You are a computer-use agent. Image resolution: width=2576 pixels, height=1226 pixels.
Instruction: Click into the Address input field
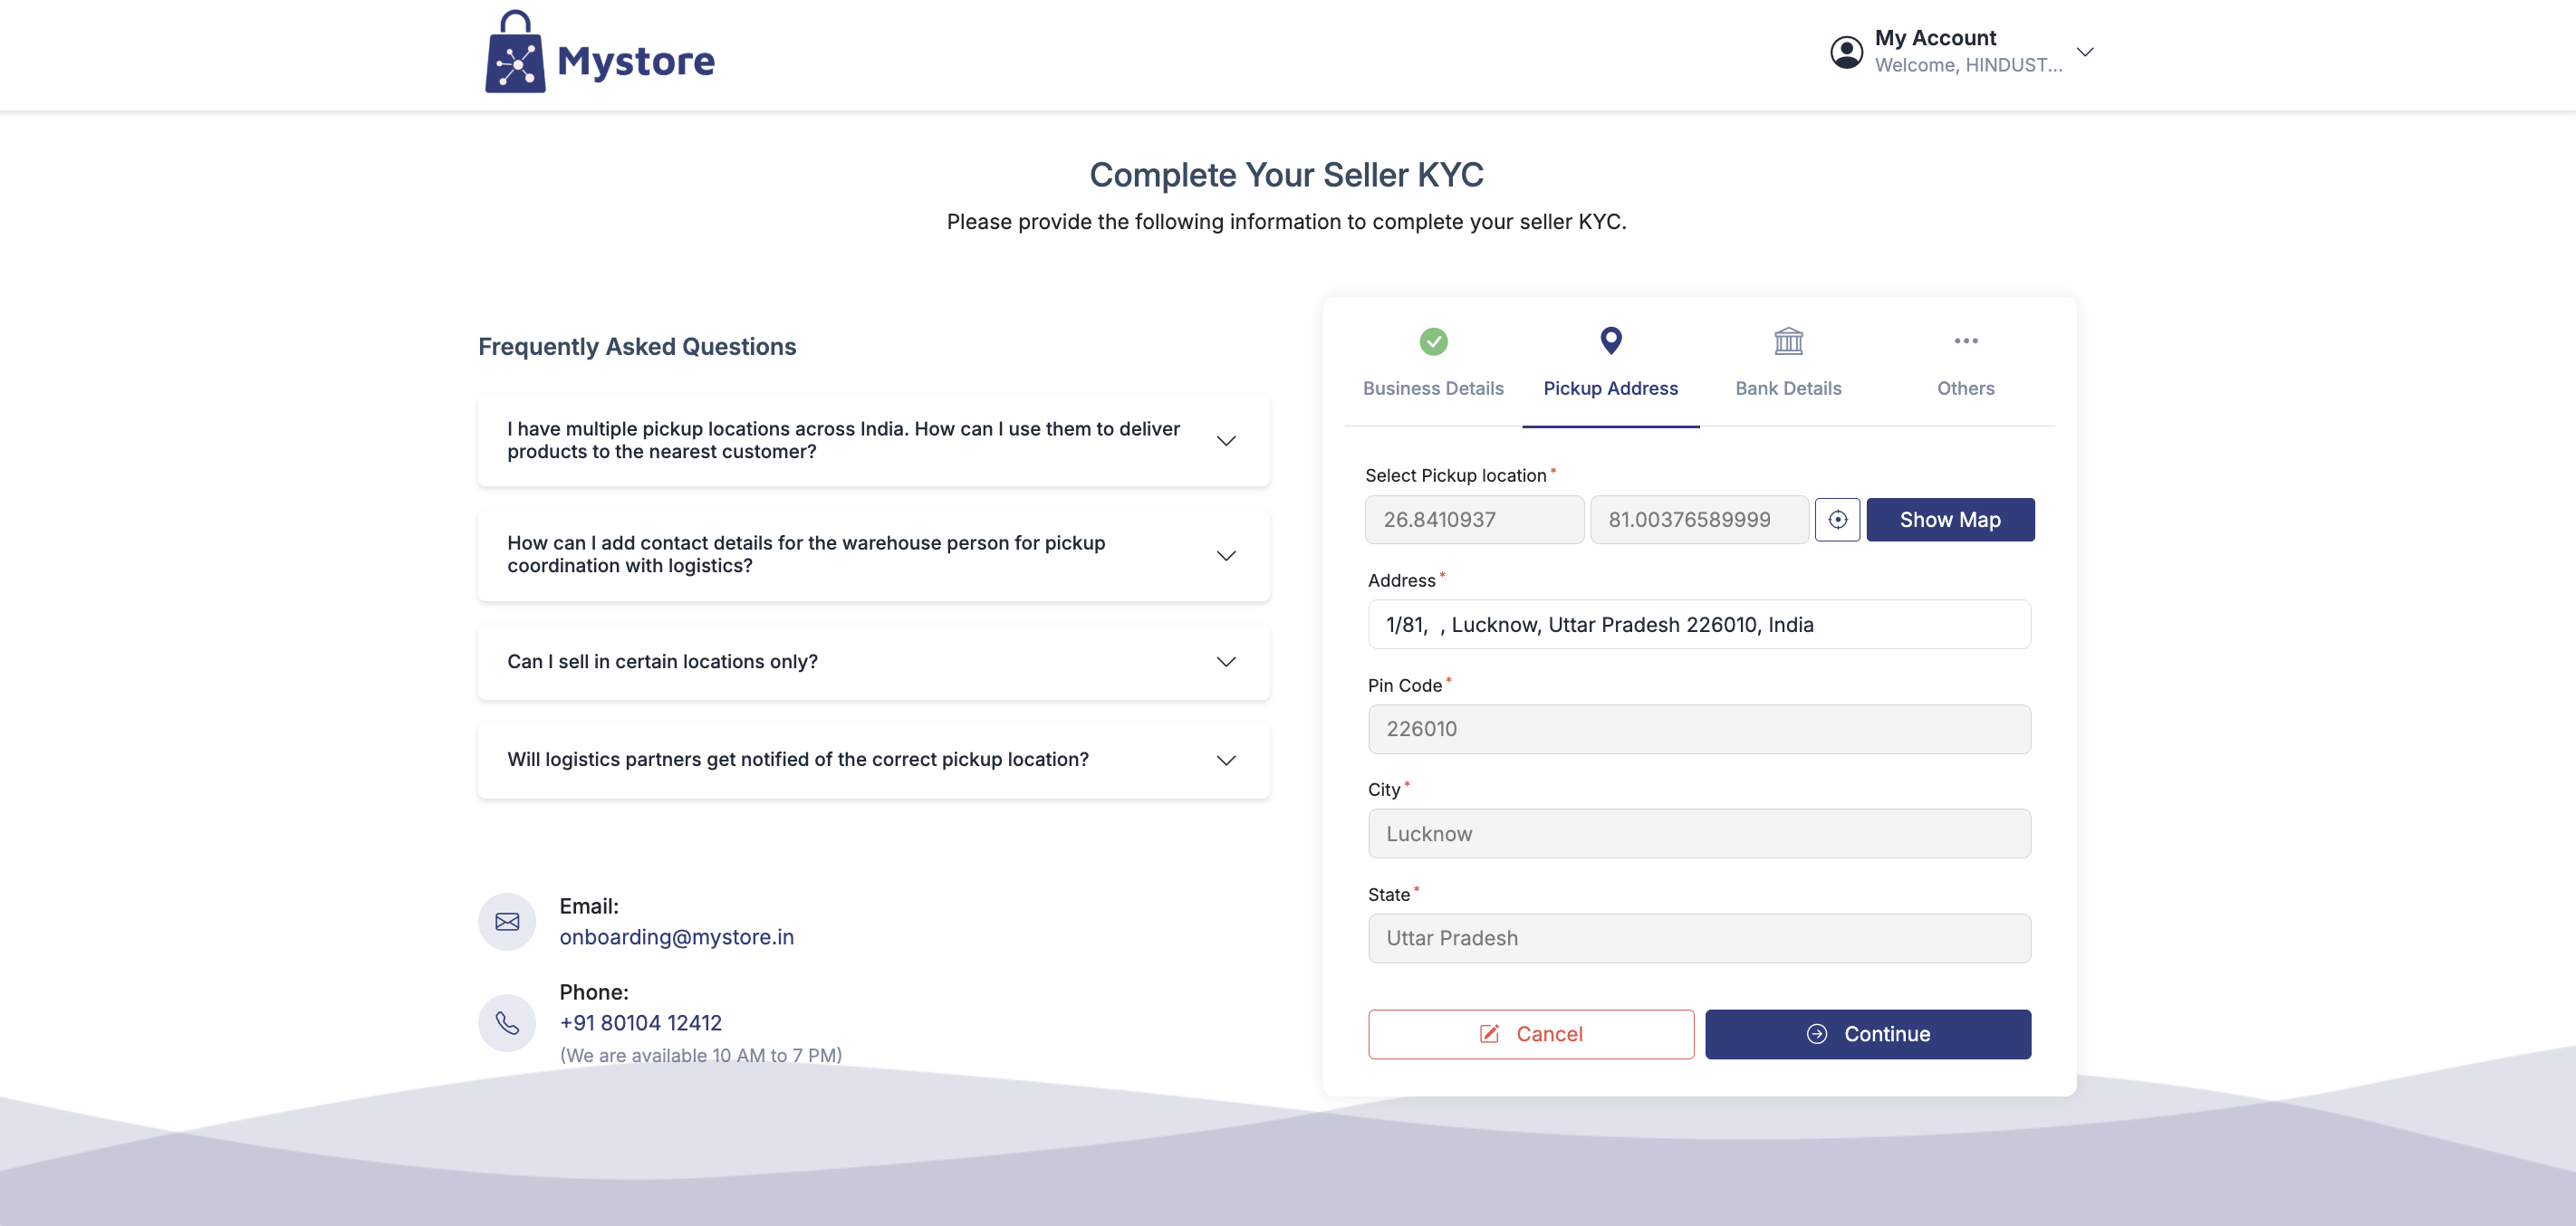pyautogui.click(x=1699, y=625)
